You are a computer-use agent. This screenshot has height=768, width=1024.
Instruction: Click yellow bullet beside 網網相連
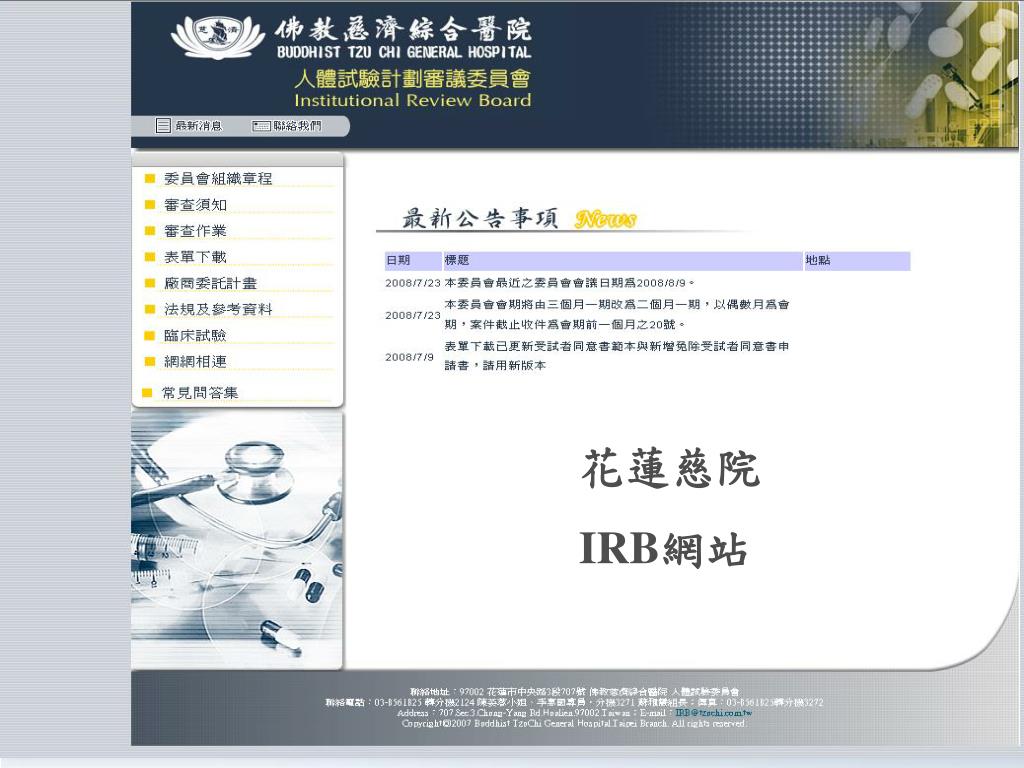coord(150,361)
